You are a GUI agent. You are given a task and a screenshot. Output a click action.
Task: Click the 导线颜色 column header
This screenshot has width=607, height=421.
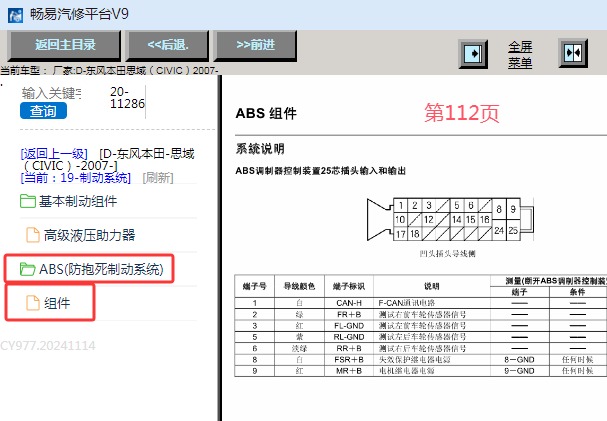(x=299, y=286)
